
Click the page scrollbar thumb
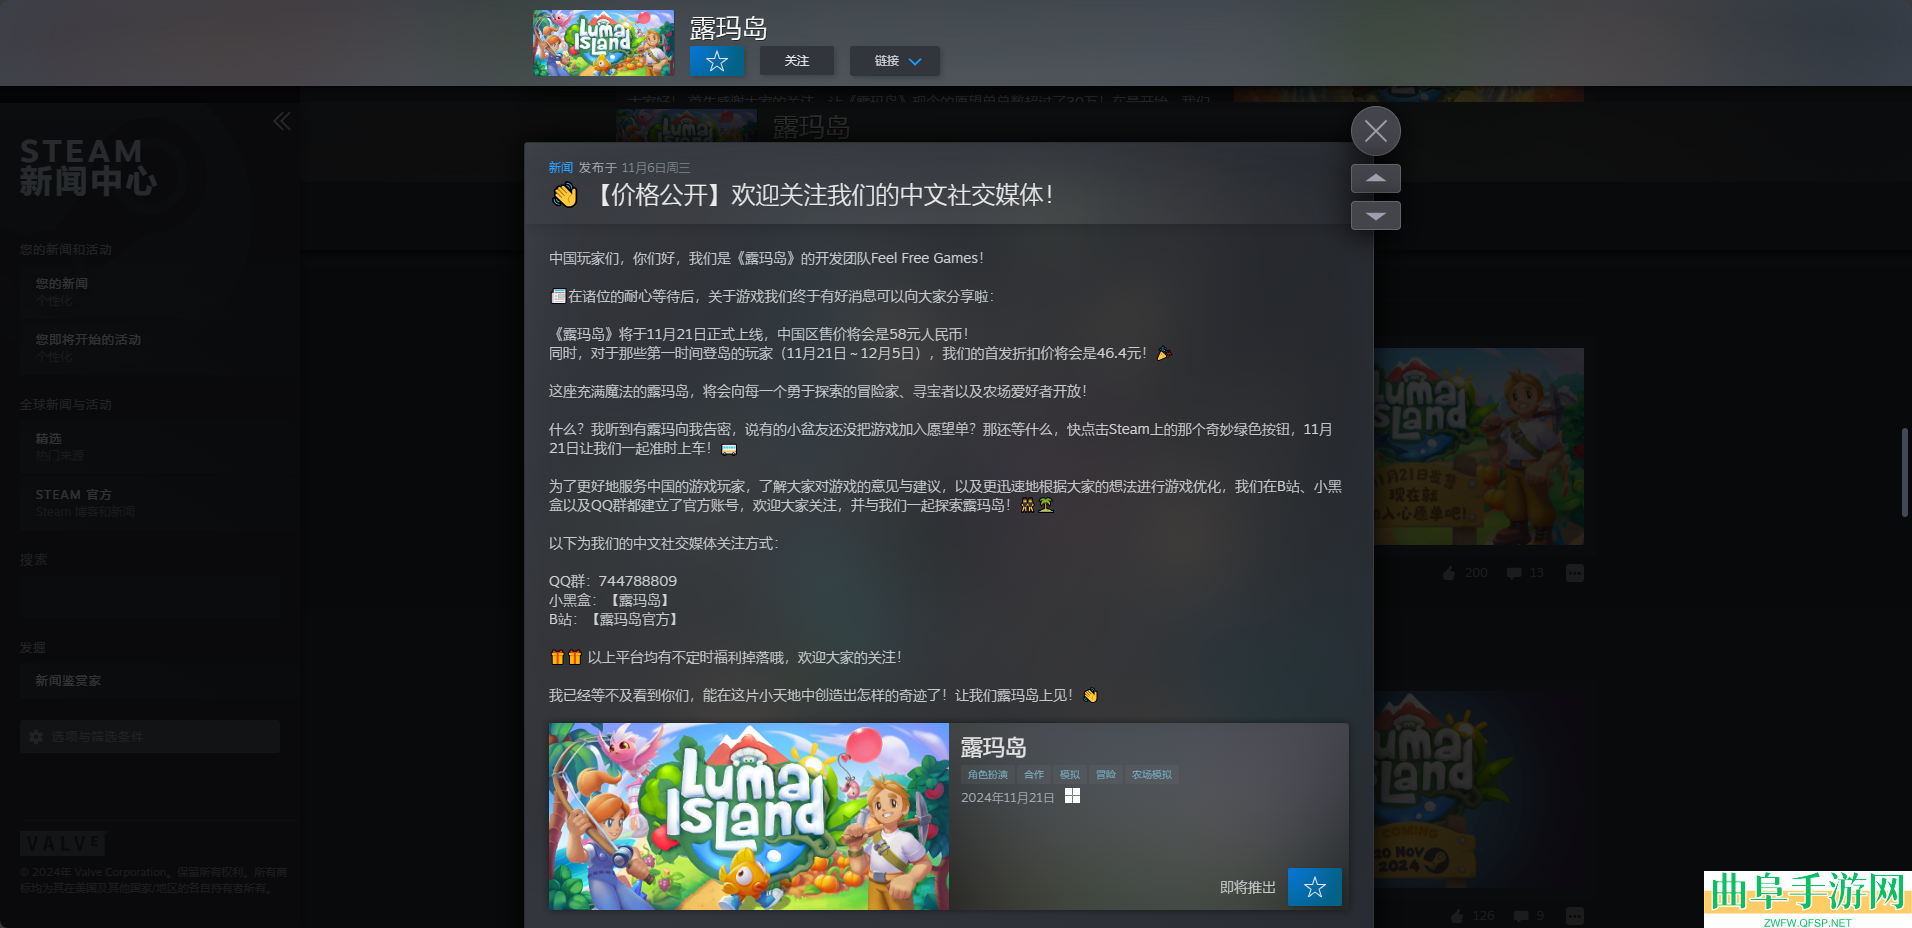tap(1905, 472)
